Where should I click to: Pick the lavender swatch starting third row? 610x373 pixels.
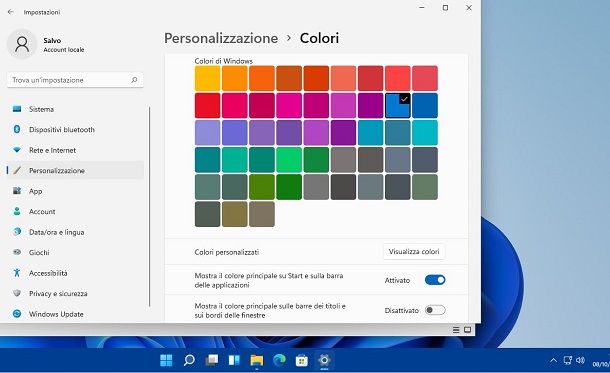click(x=207, y=133)
